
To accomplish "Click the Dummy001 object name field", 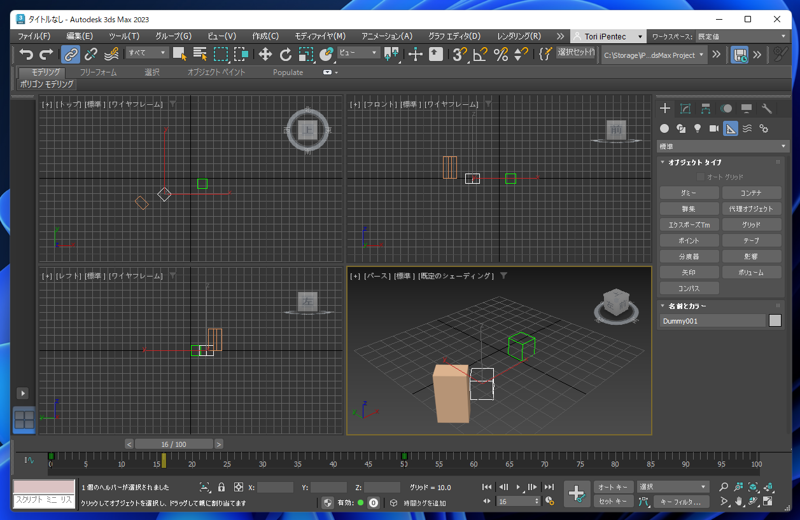I will (x=711, y=321).
